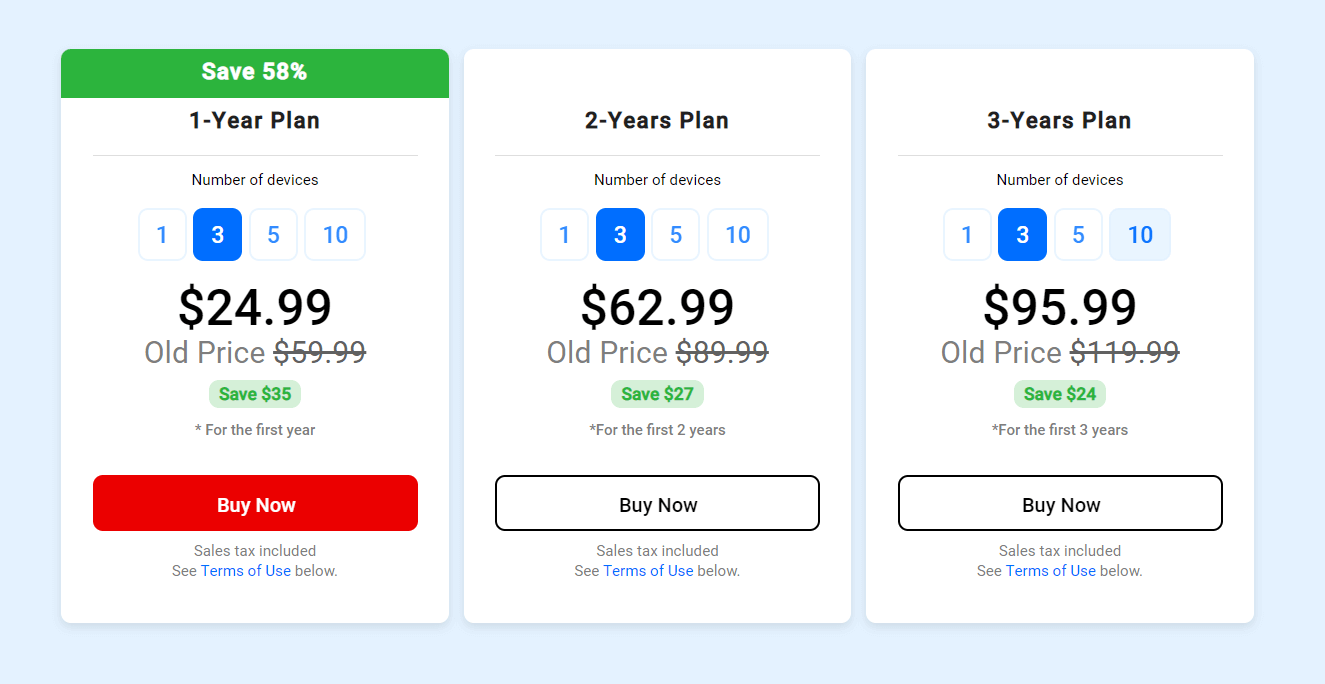Screen dimensions: 1325x684
Task: Select 3 devices in 1-Year Plan
Action: click(218, 235)
